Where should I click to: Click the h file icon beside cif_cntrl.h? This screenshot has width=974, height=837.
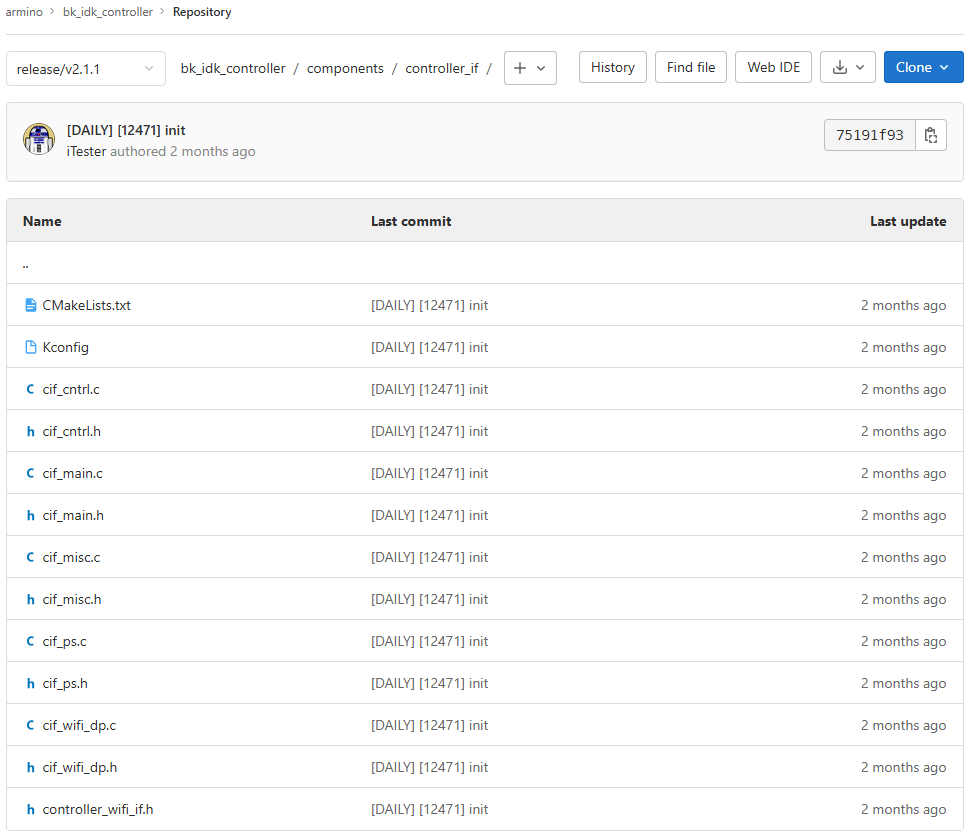pyautogui.click(x=29, y=431)
